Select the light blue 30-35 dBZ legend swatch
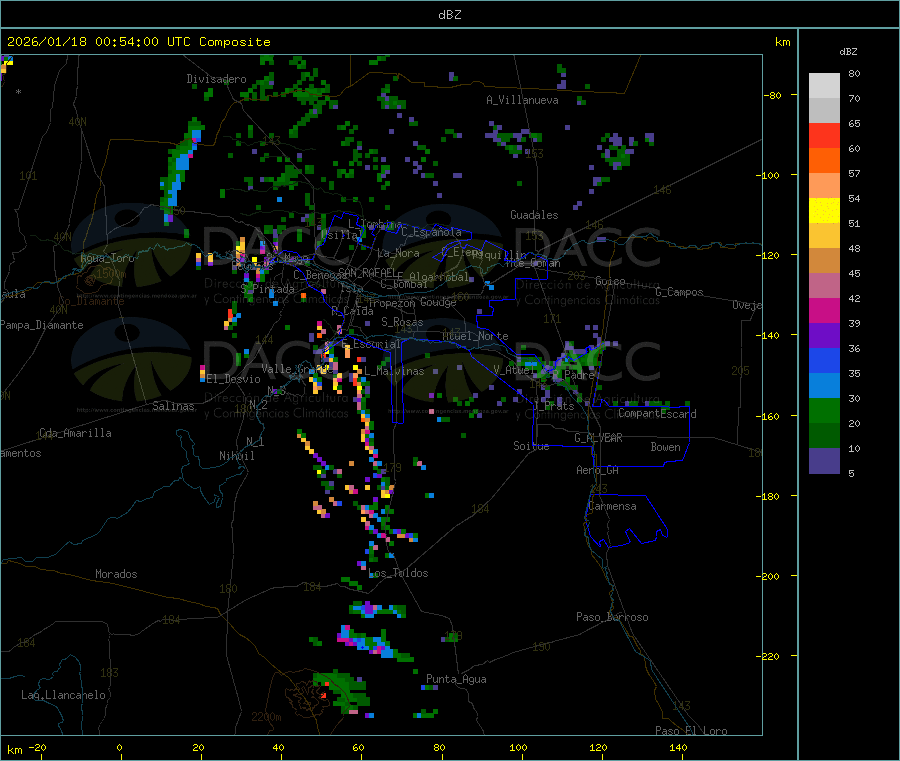Screen dimensions: 900x761 (824, 386)
